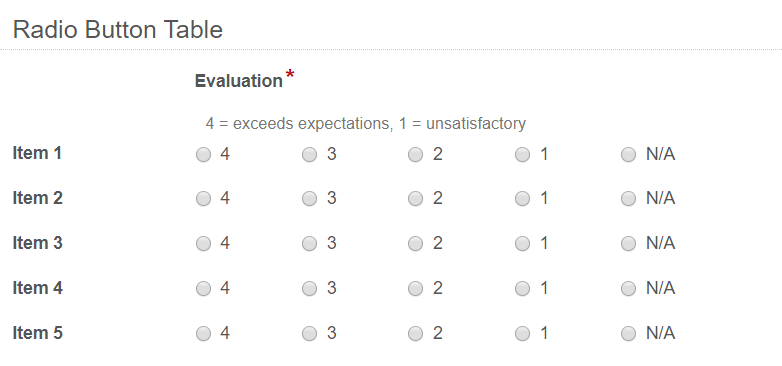782x366 pixels.
Task: Select rating 2 for Item 4
Action: 415,289
